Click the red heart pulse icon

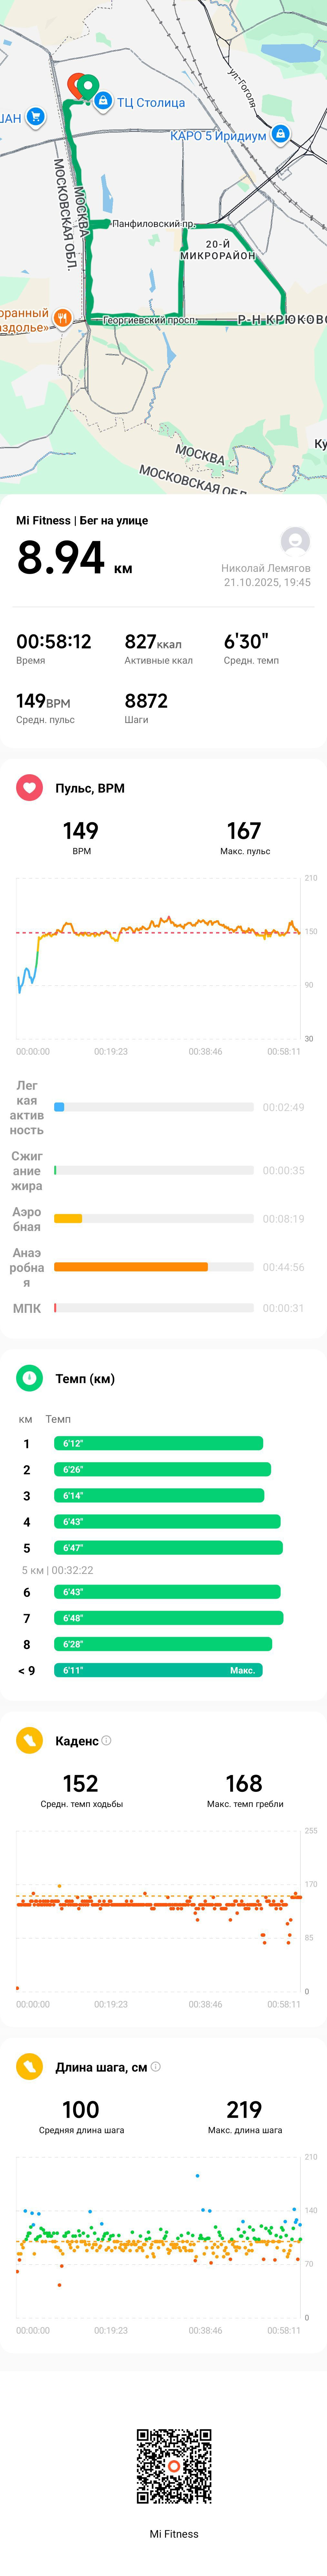click(x=29, y=788)
